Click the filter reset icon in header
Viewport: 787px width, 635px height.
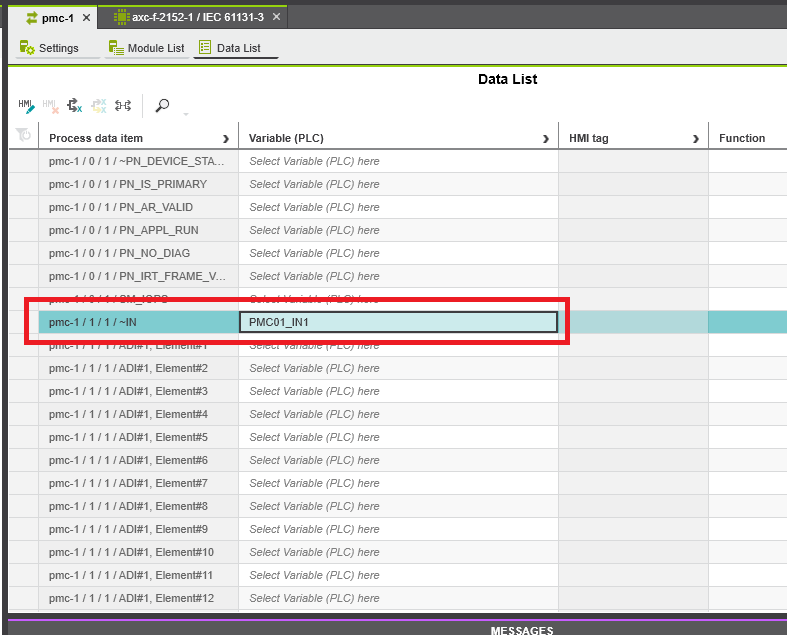[x=24, y=137]
